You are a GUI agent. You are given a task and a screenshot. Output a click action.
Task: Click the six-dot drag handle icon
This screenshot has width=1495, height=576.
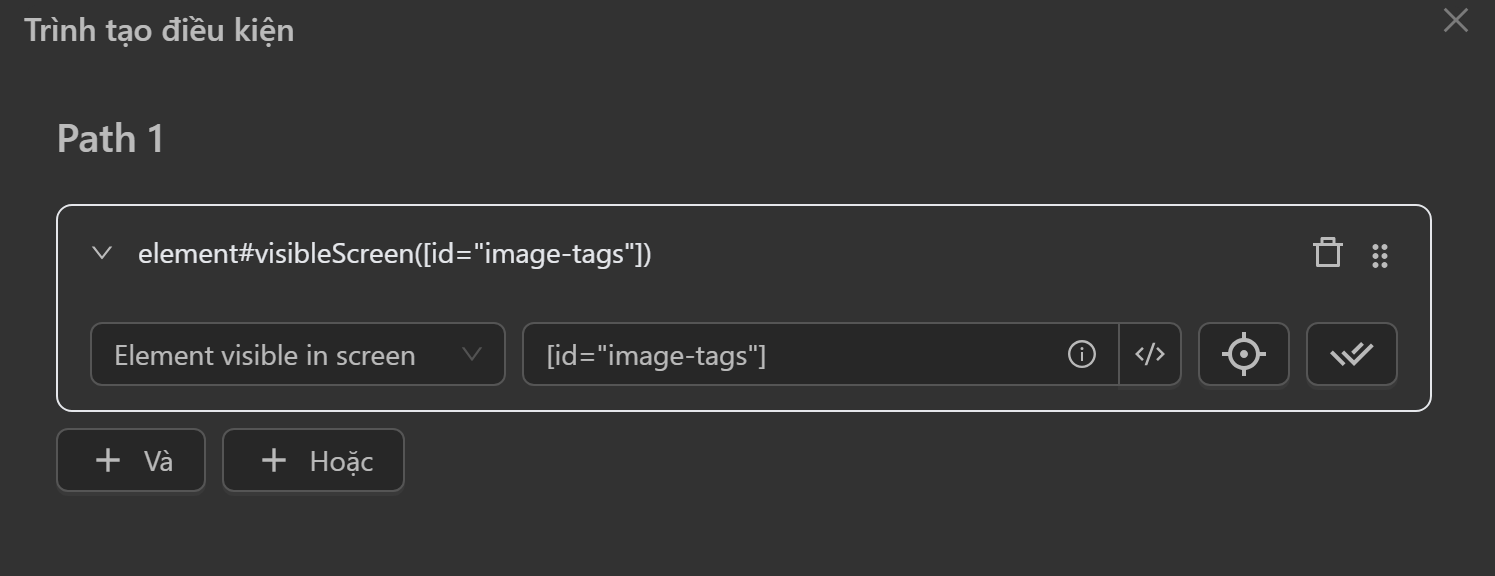tap(1380, 255)
